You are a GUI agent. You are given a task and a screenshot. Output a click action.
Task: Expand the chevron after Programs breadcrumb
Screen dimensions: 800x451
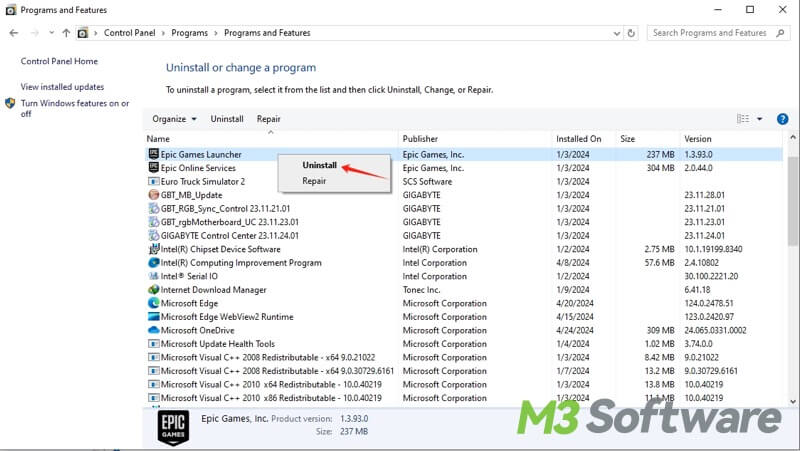pyautogui.click(x=216, y=33)
